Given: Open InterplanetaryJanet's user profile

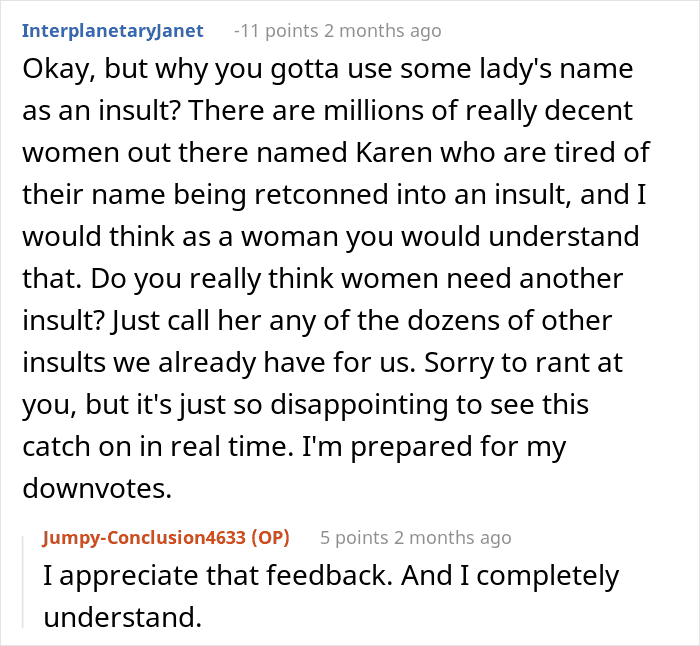Looking at the screenshot, I should [112, 31].
